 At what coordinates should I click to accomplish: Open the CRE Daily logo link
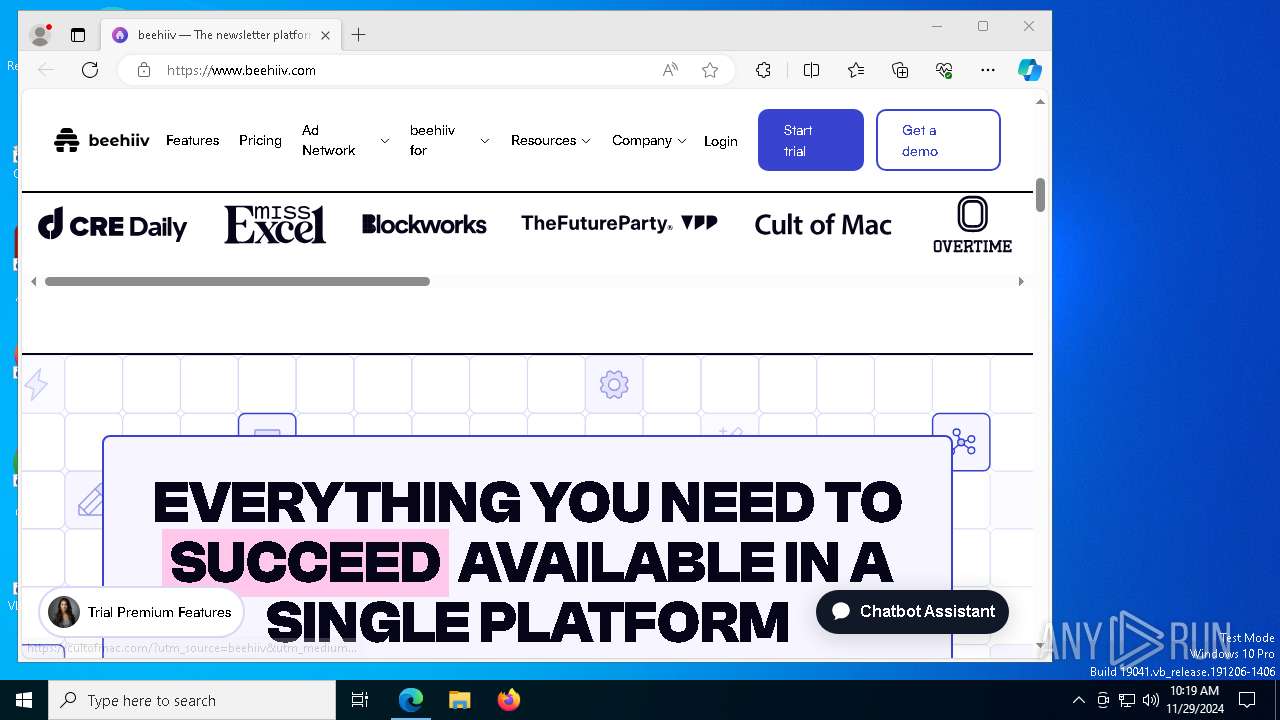[x=113, y=225]
